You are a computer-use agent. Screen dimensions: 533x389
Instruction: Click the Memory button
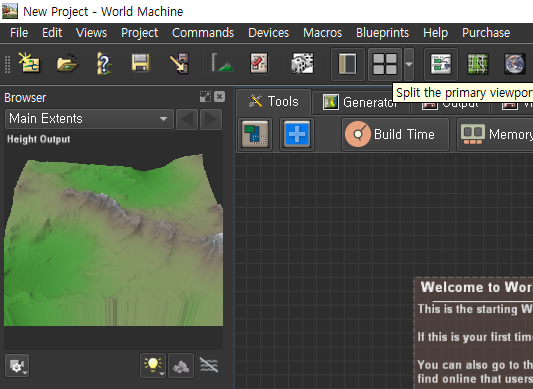pos(495,134)
